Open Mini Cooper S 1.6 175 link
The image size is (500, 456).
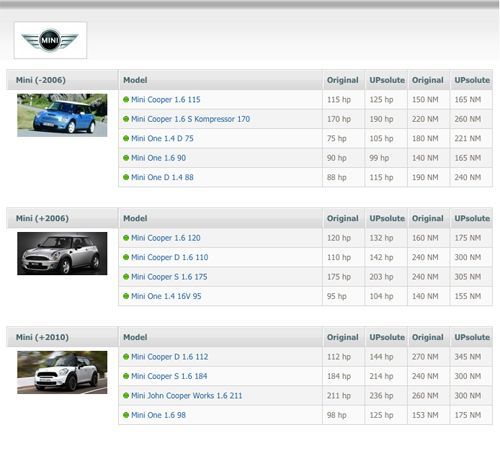click(x=169, y=277)
